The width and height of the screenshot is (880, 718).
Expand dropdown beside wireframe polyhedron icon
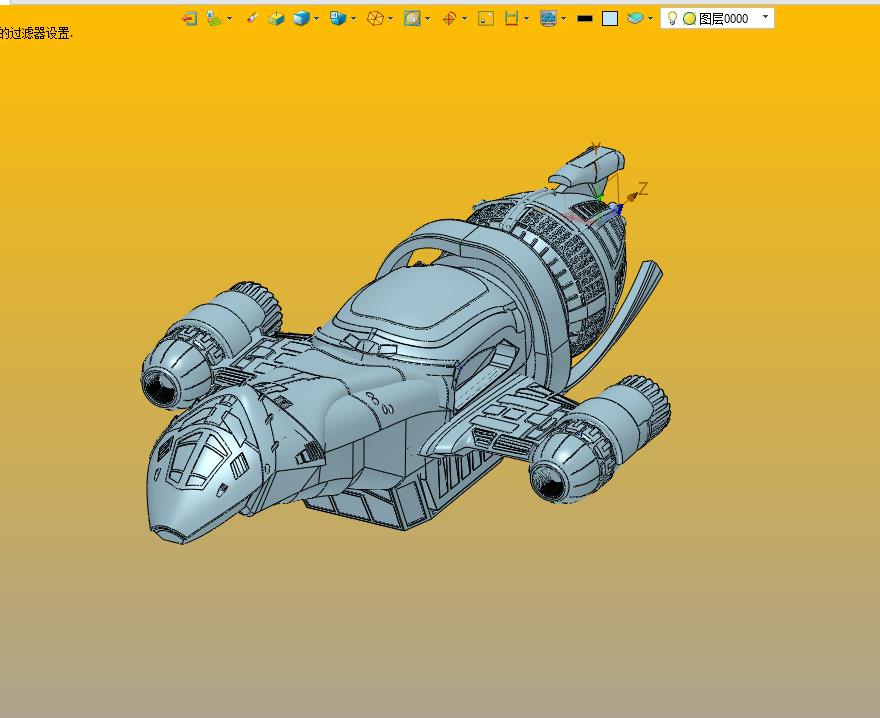[x=391, y=19]
